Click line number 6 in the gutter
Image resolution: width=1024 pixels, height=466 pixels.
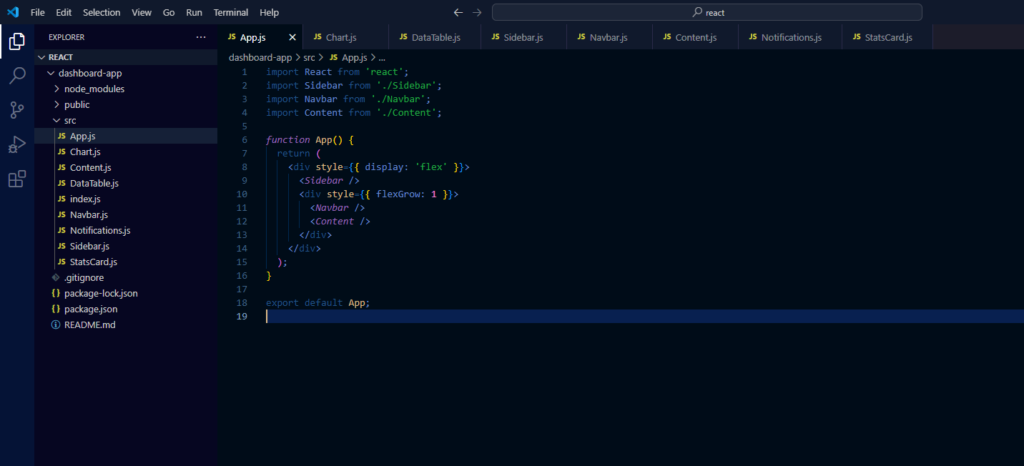point(244,140)
